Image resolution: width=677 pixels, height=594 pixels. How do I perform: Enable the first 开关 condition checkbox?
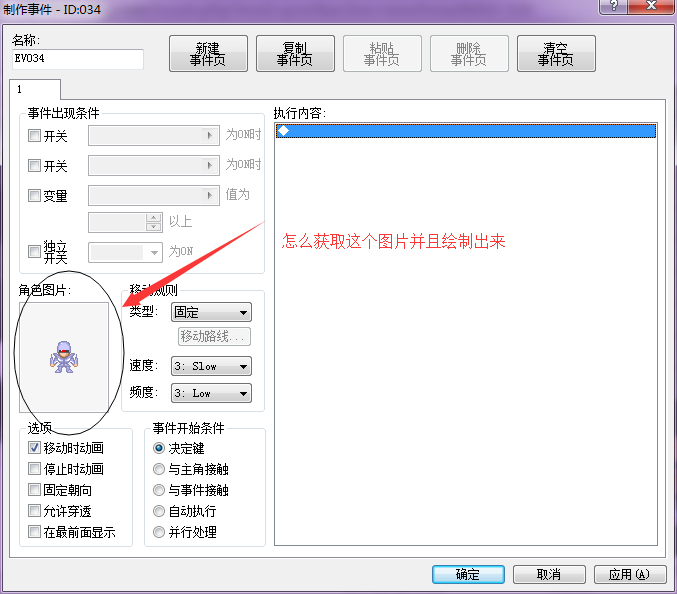(x=34, y=136)
